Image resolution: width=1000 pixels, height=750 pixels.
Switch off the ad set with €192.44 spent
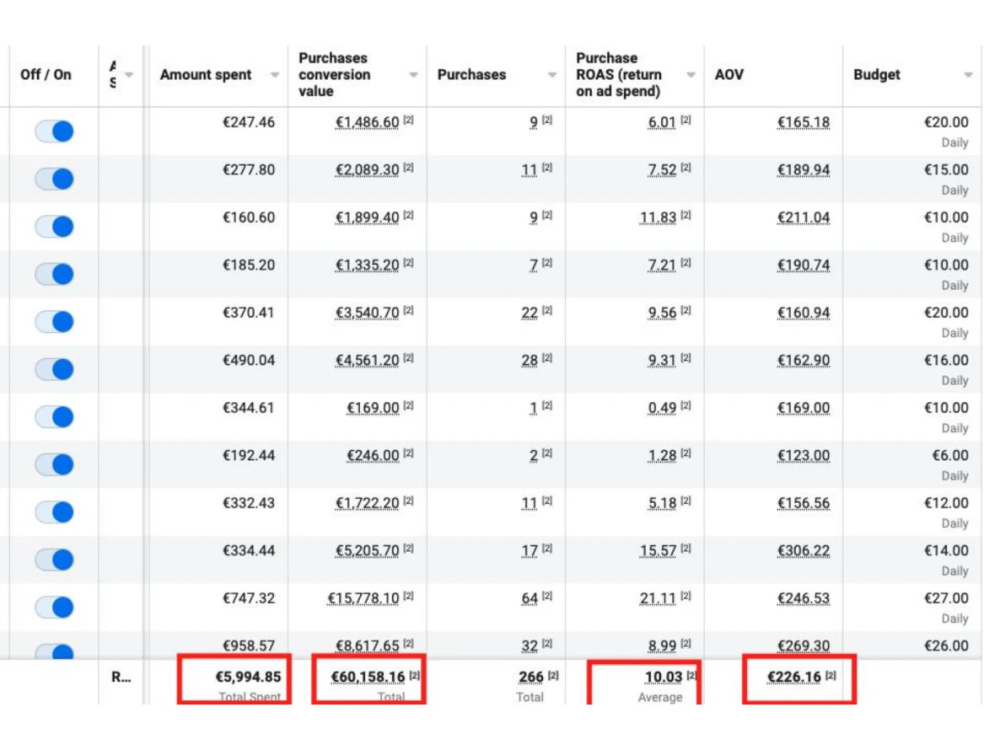54,465
